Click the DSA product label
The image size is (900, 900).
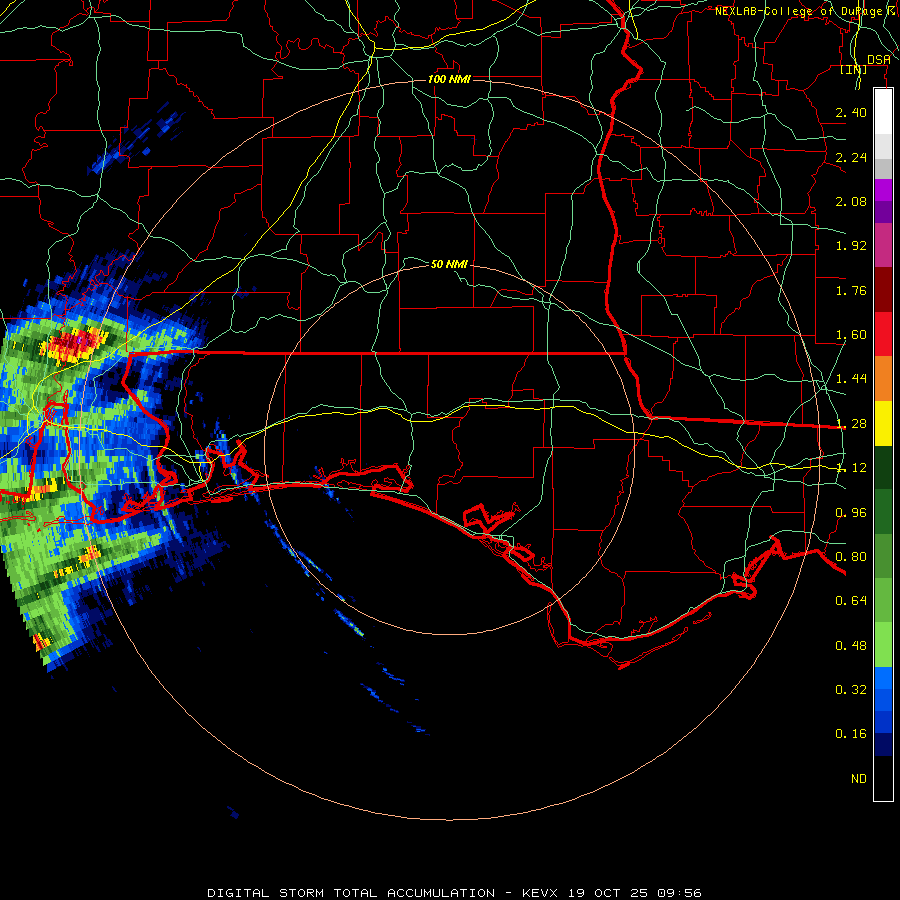(x=879, y=60)
